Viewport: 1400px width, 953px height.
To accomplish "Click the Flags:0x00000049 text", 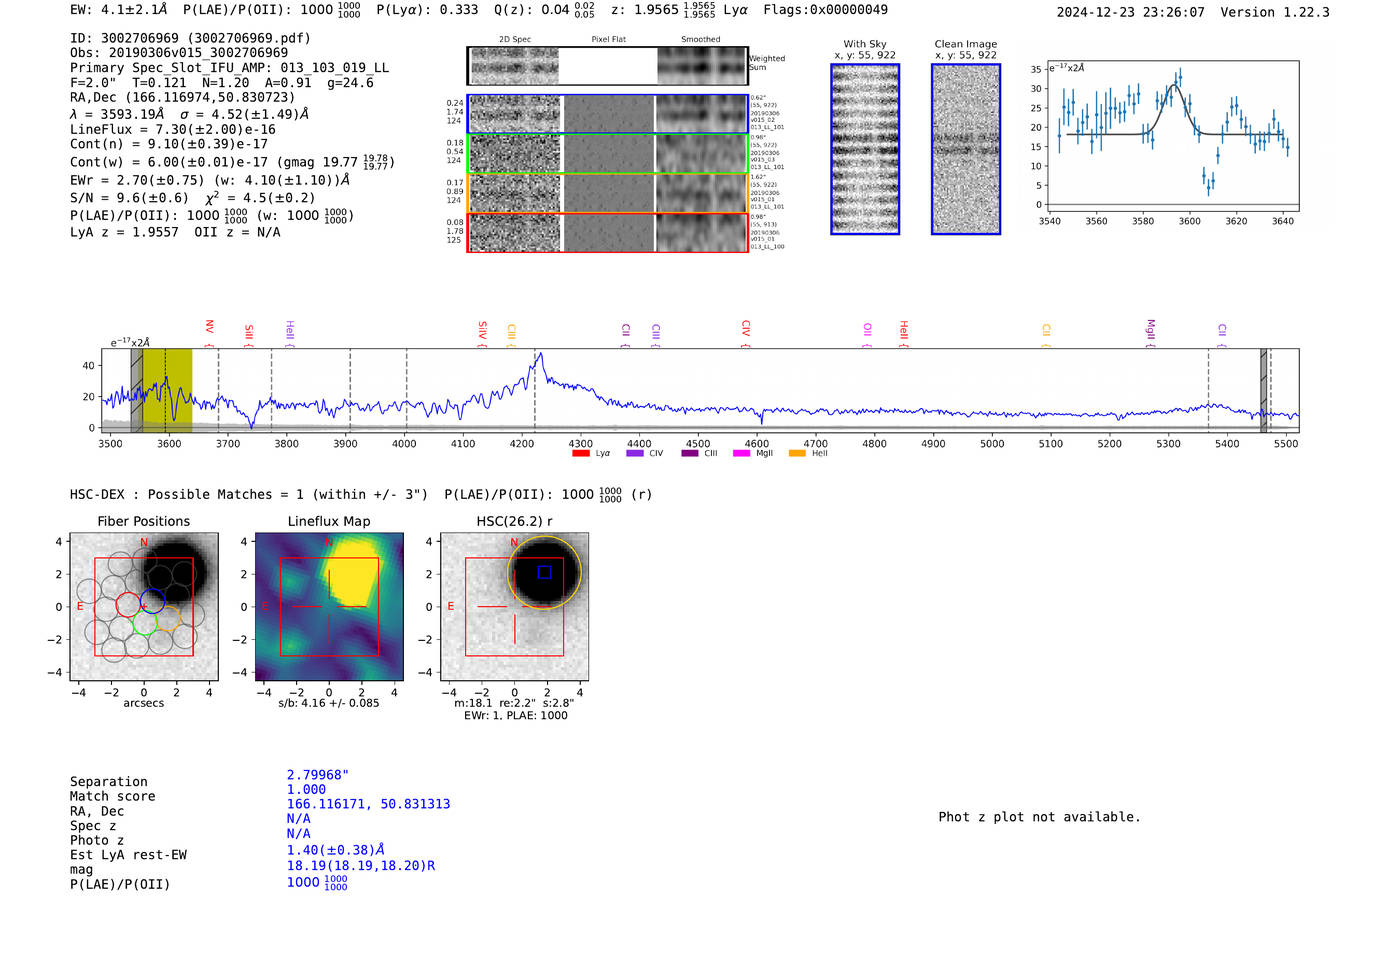I will 825,10.
